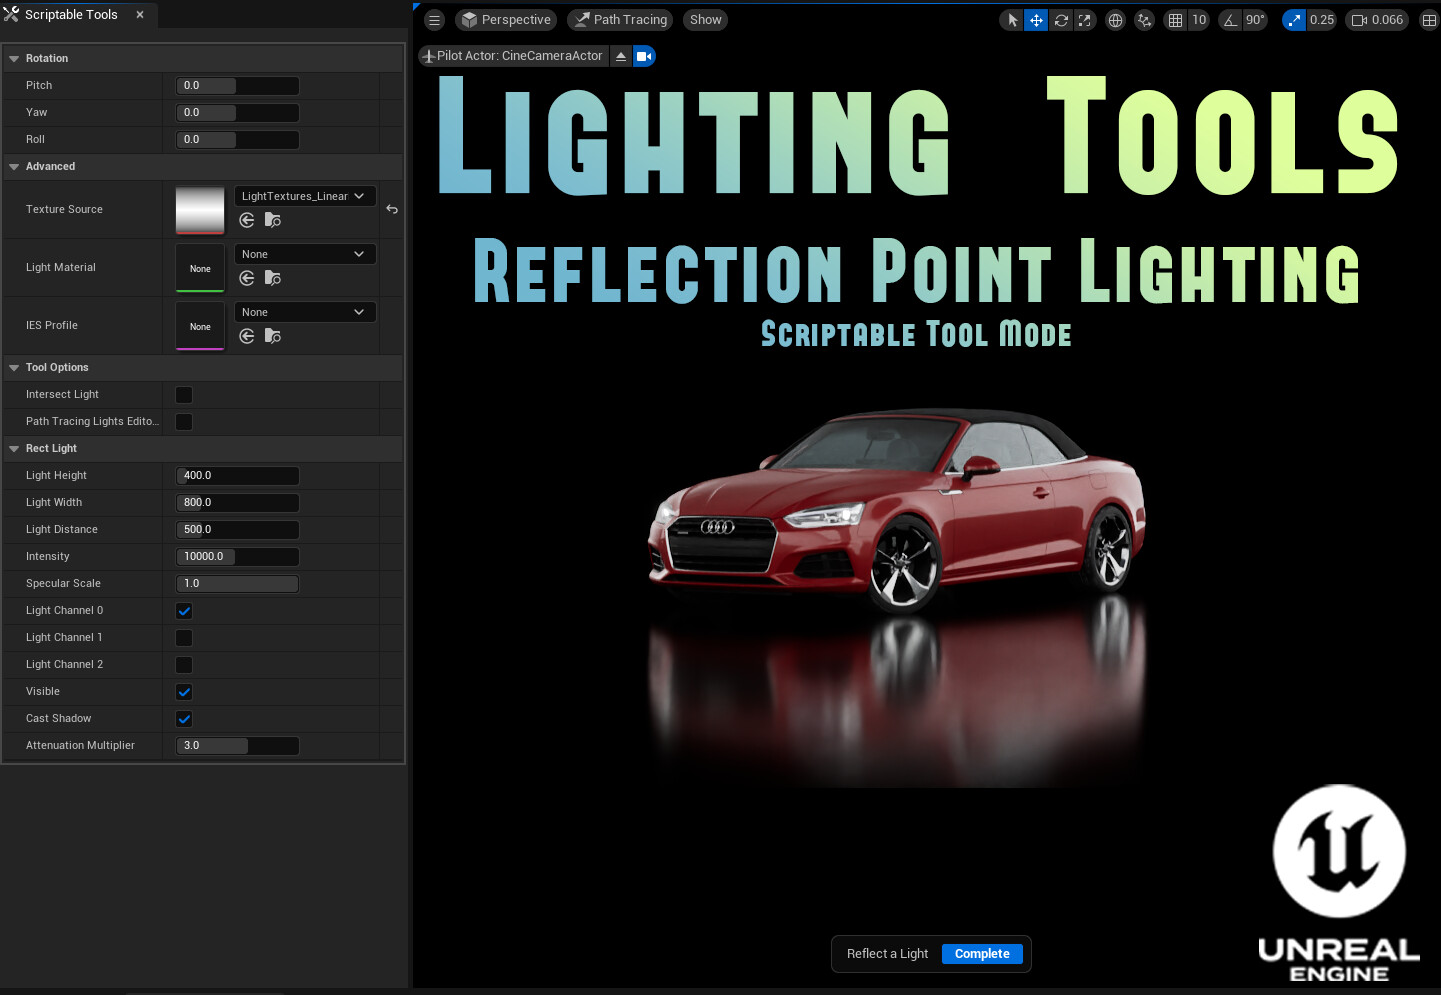The image size is (1441, 995).
Task: Browse to Light Material in content browser
Action: (x=272, y=278)
